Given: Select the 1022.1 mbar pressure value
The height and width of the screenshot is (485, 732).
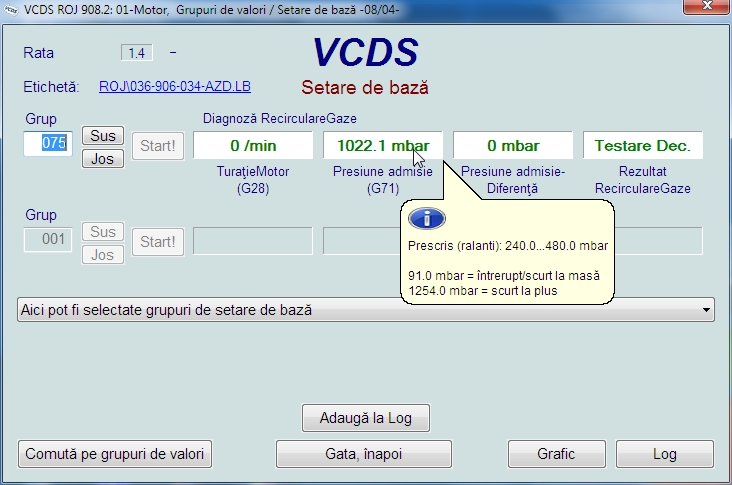Looking at the screenshot, I should tap(383, 146).
